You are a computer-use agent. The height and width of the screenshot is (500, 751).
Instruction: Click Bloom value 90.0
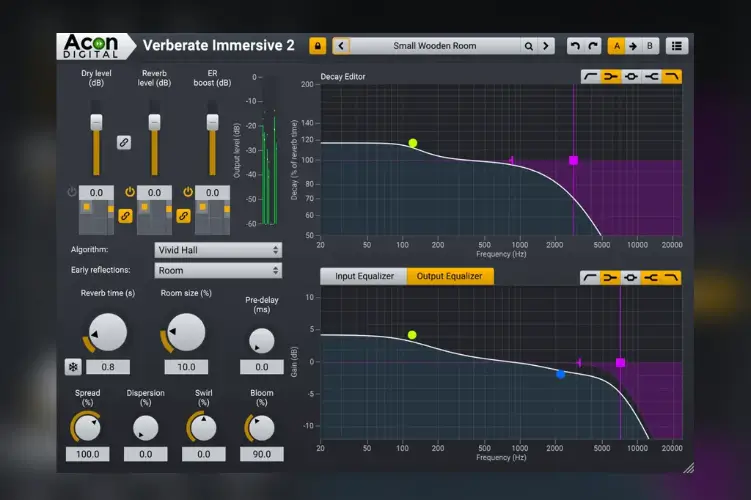pyautogui.click(x=262, y=455)
